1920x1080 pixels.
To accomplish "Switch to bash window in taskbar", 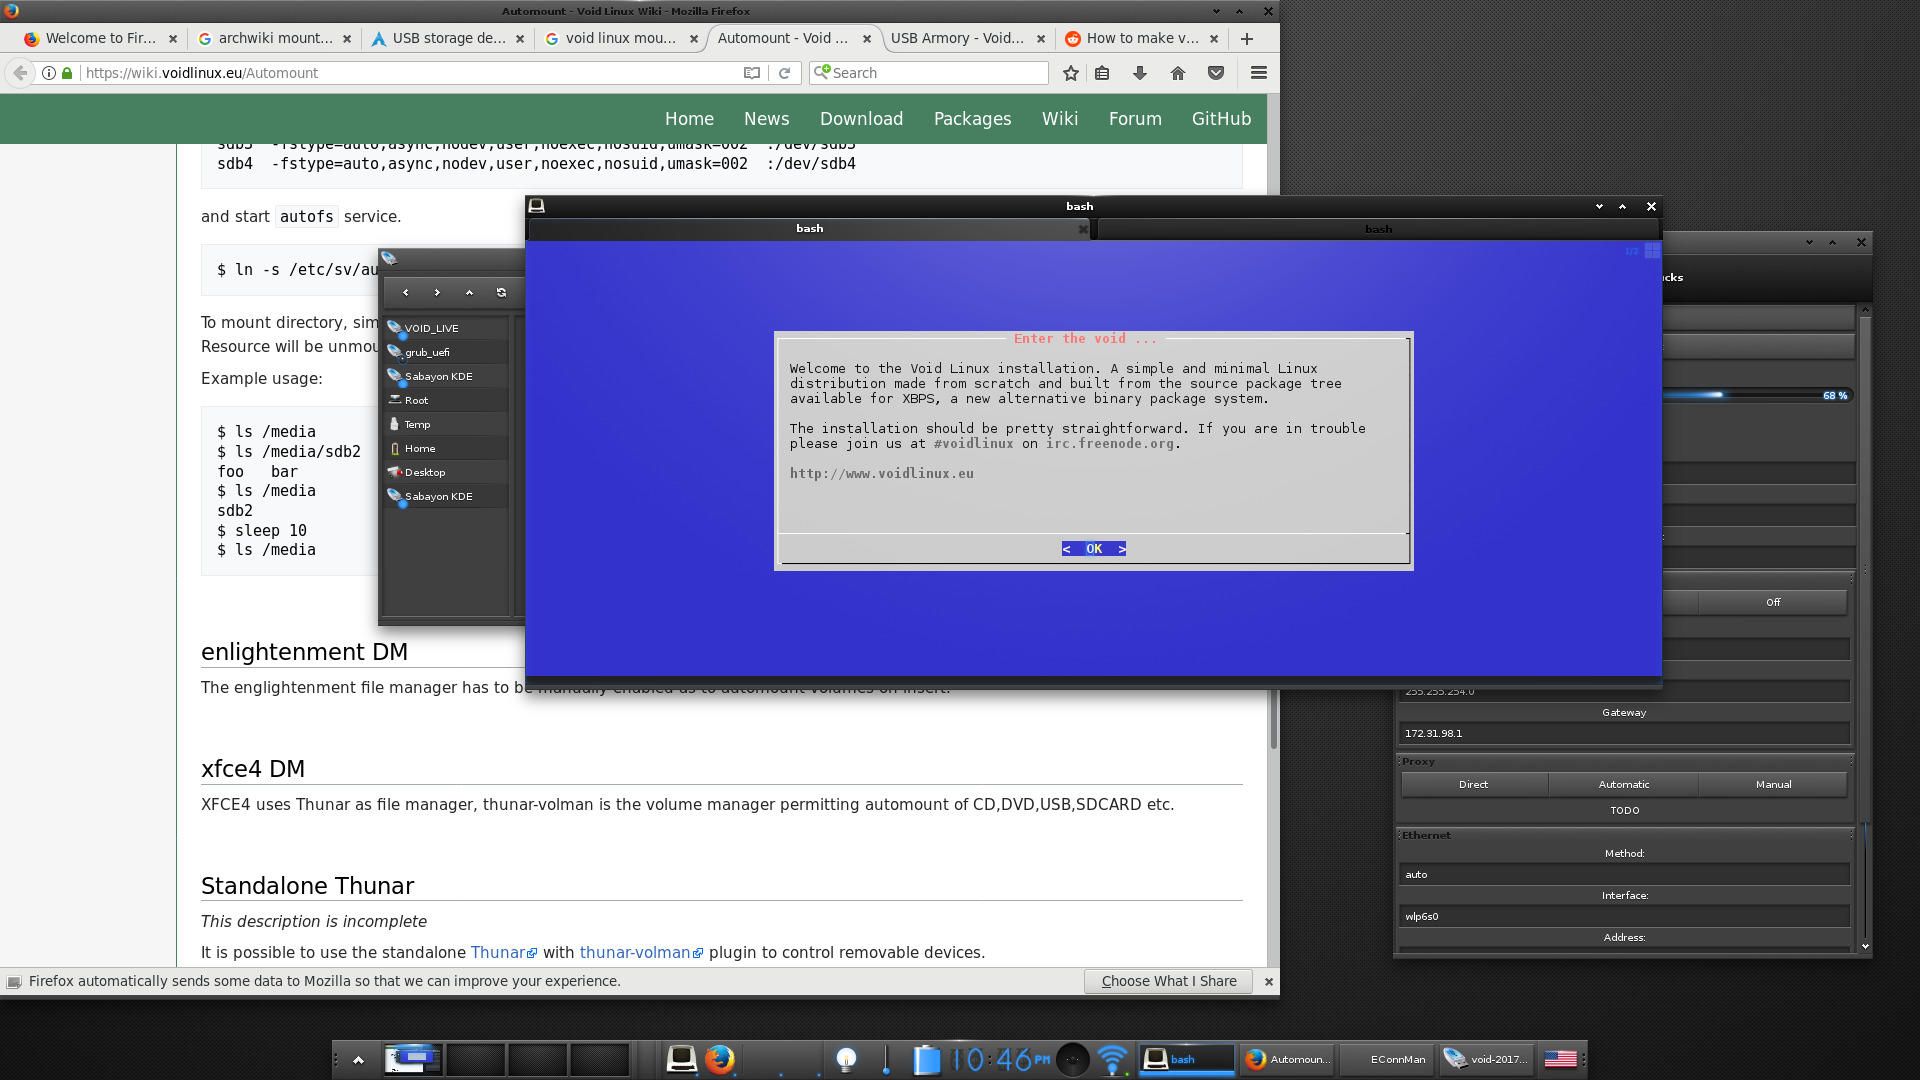I will 1187,1059.
